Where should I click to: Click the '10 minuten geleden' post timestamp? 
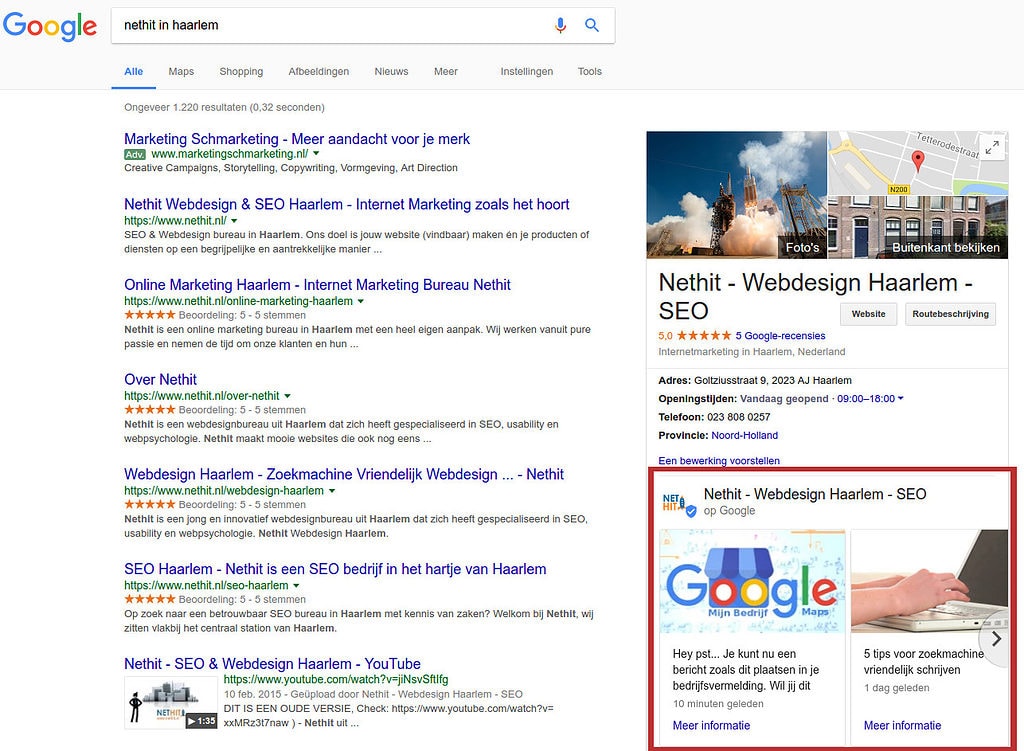[718, 703]
